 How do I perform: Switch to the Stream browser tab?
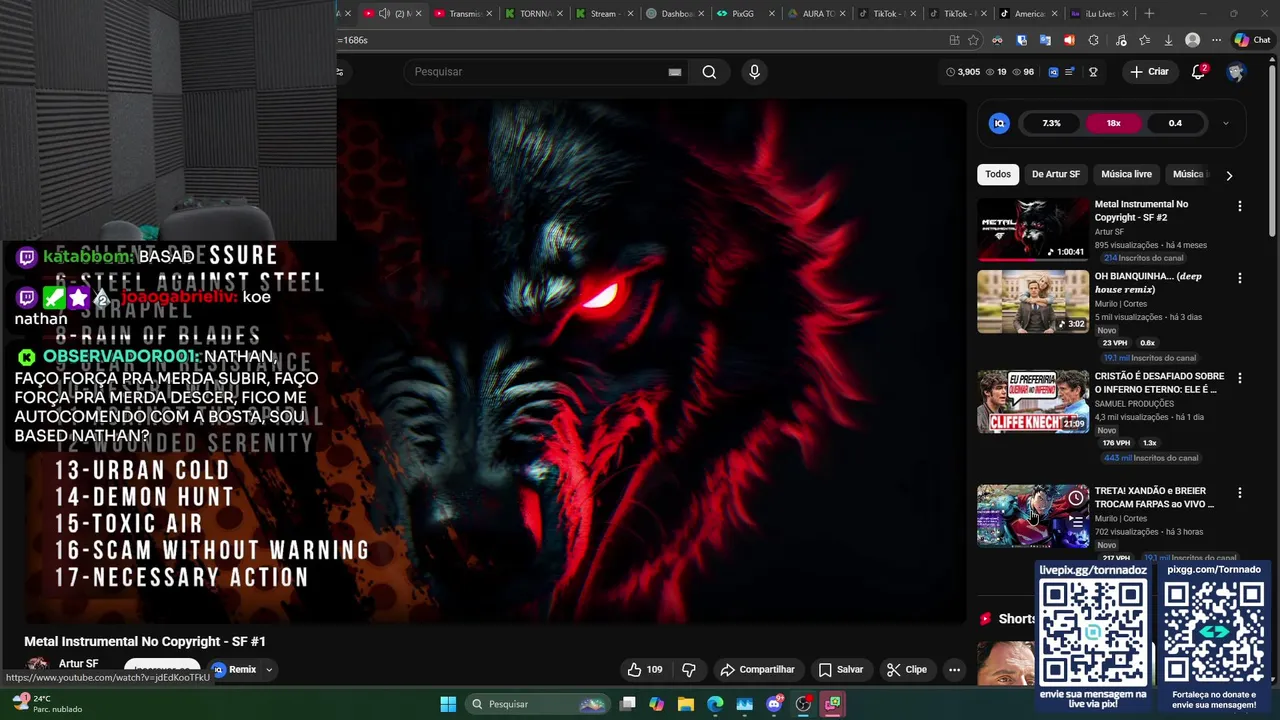(x=605, y=14)
